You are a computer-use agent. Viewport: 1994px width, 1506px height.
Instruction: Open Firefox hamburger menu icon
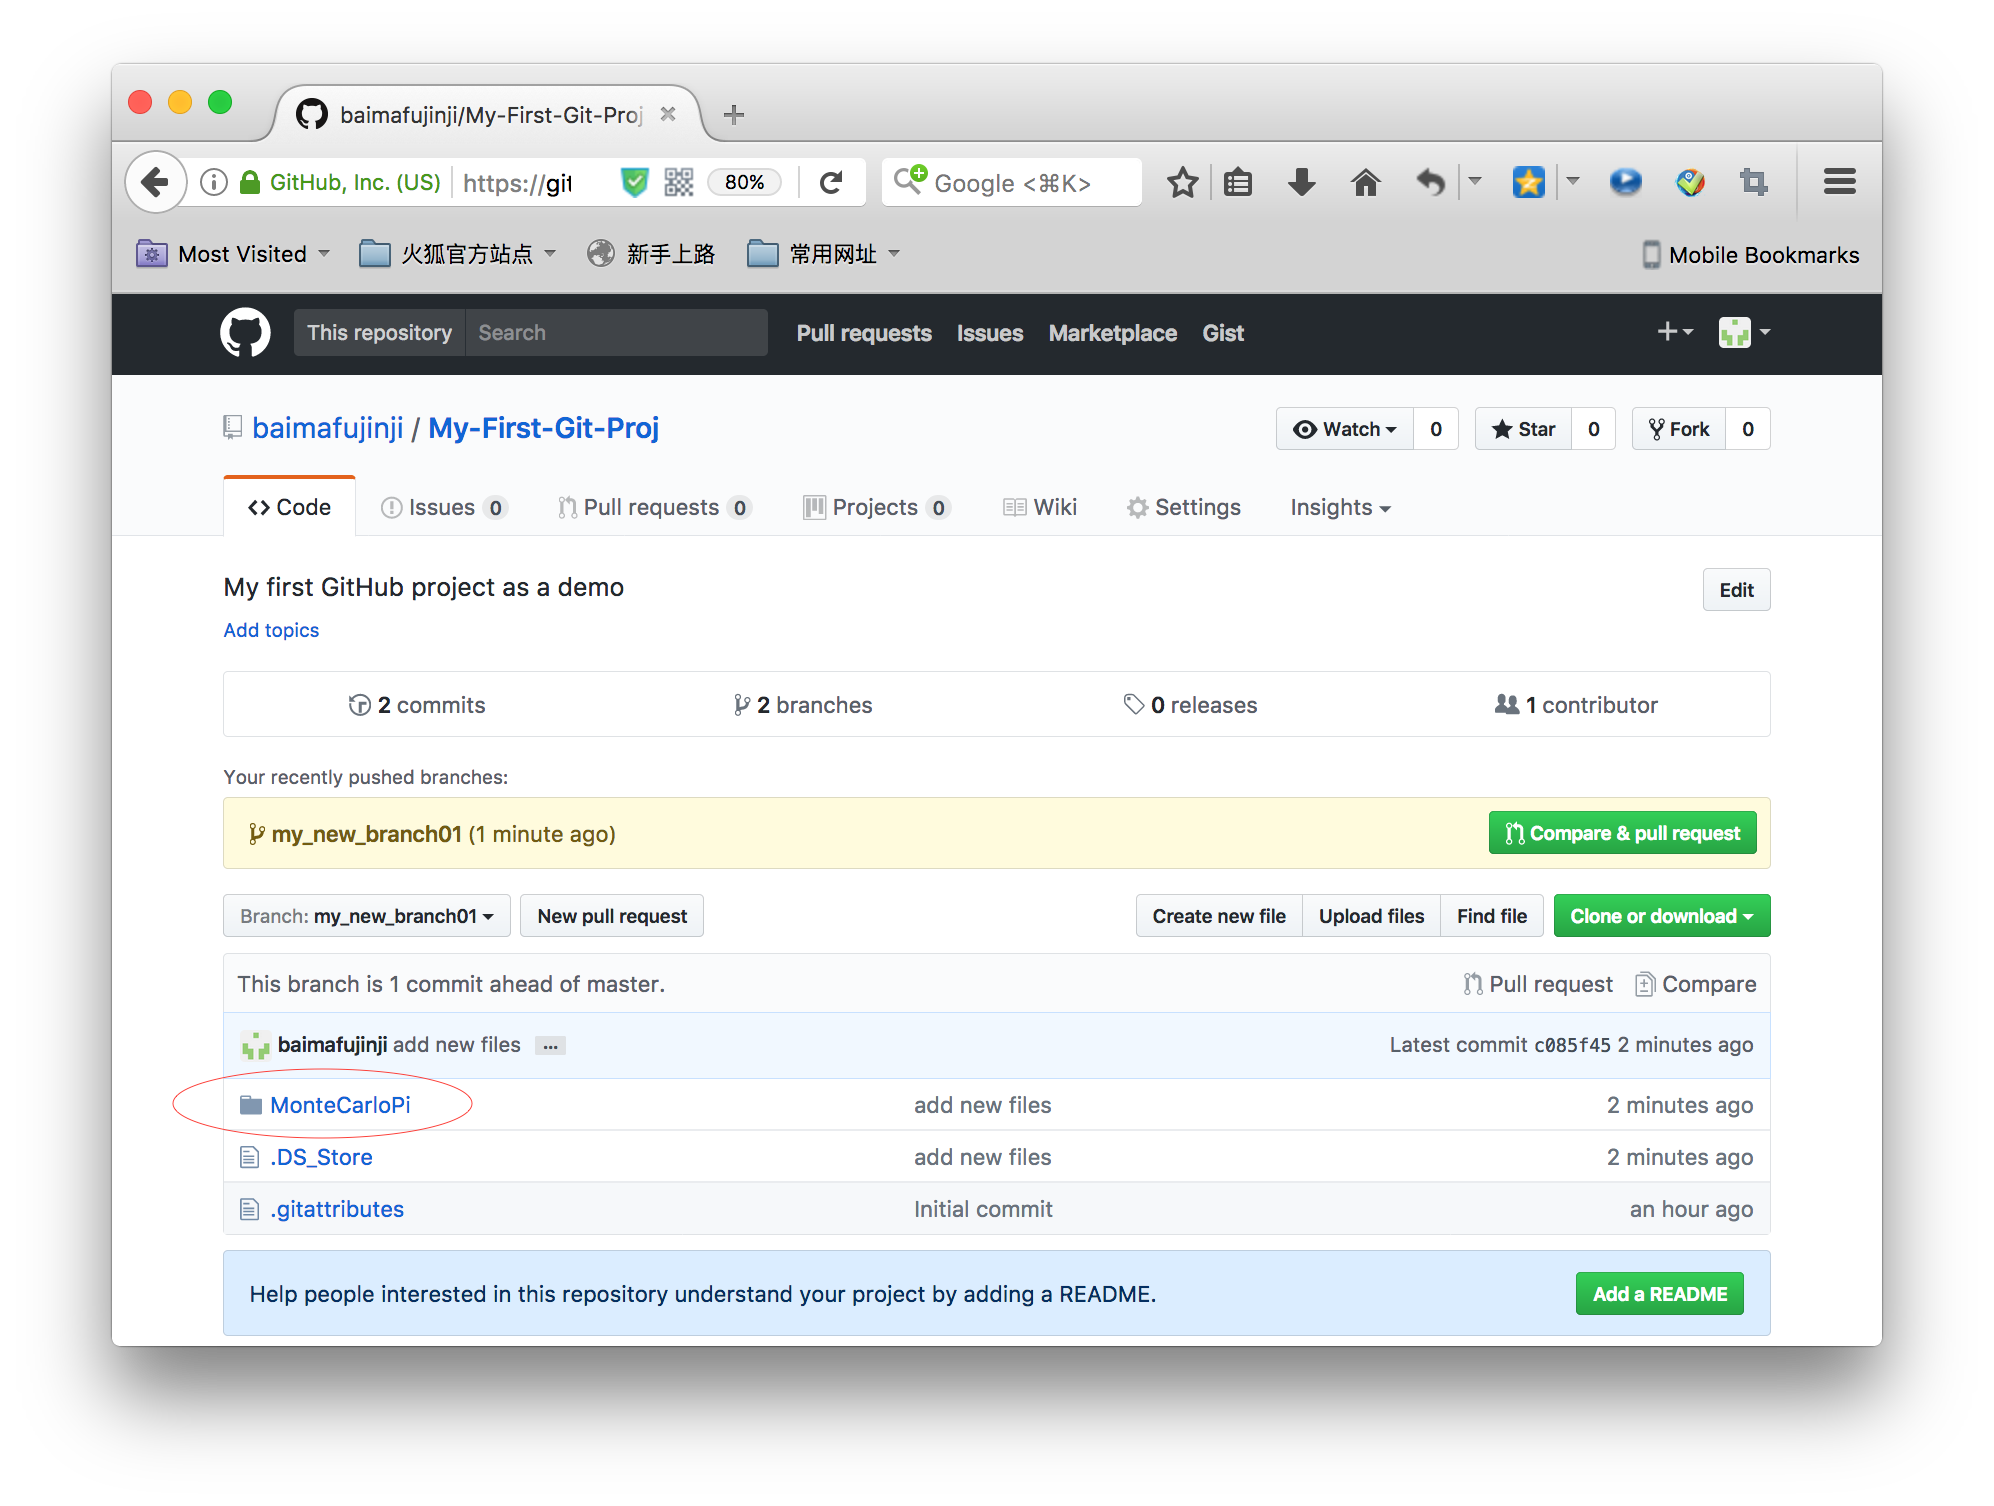tap(1839, 182)
